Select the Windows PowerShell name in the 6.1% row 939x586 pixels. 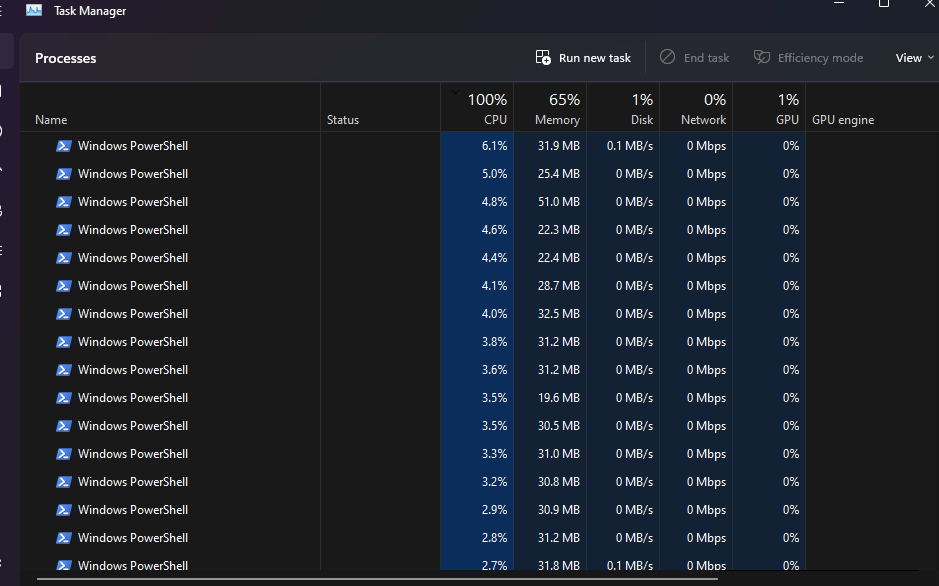(133, 146)
